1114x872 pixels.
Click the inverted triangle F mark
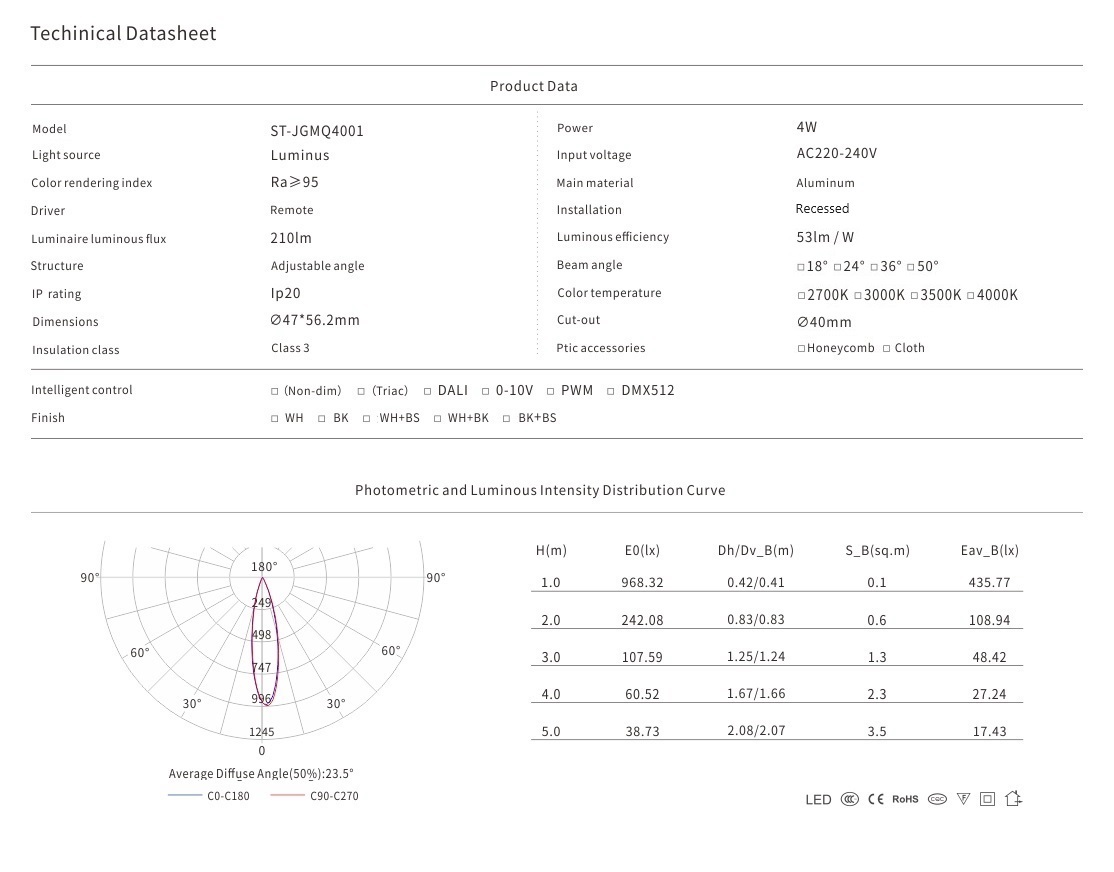[x=963, y=799]
